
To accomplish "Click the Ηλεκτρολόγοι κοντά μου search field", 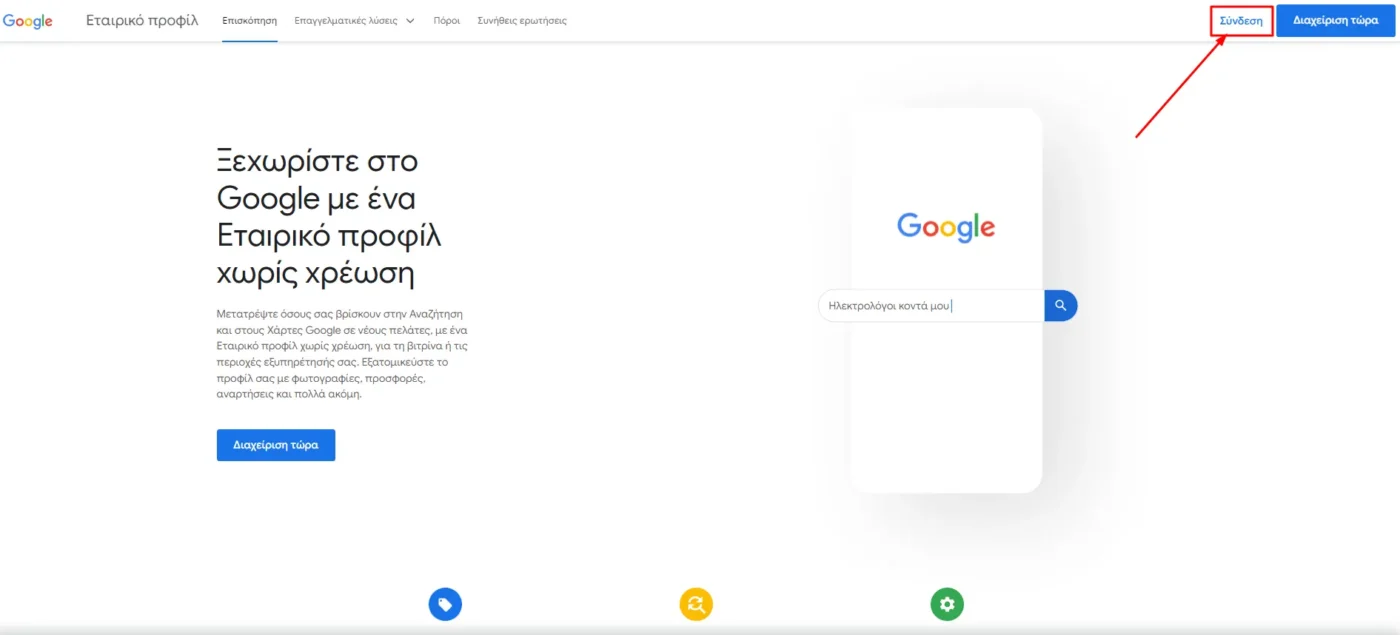I will [931, 306].
